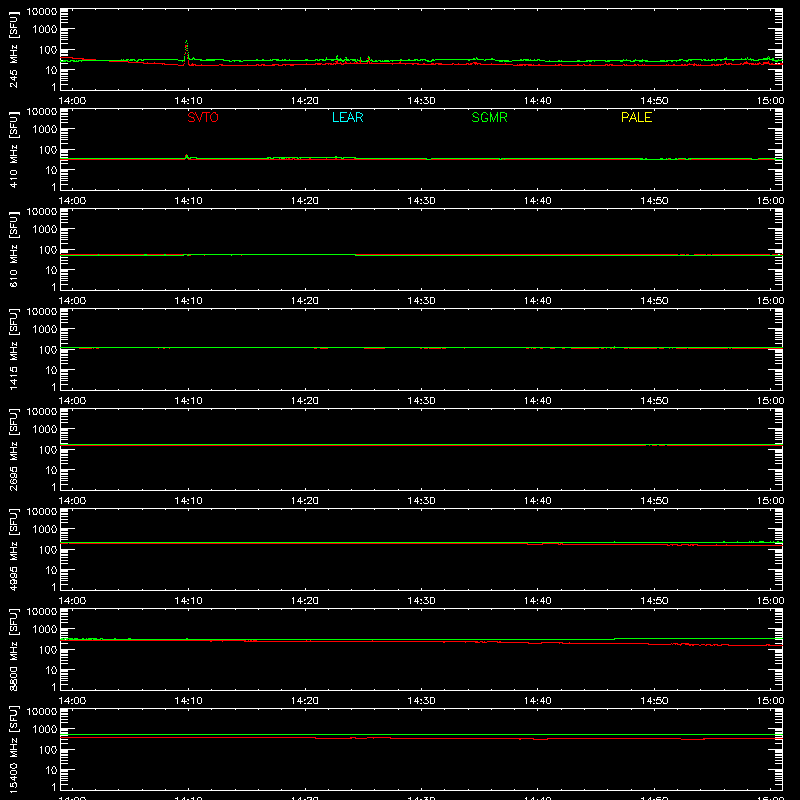Click 15:00 tick label under 245 MHz panel

tap(770, 101)
